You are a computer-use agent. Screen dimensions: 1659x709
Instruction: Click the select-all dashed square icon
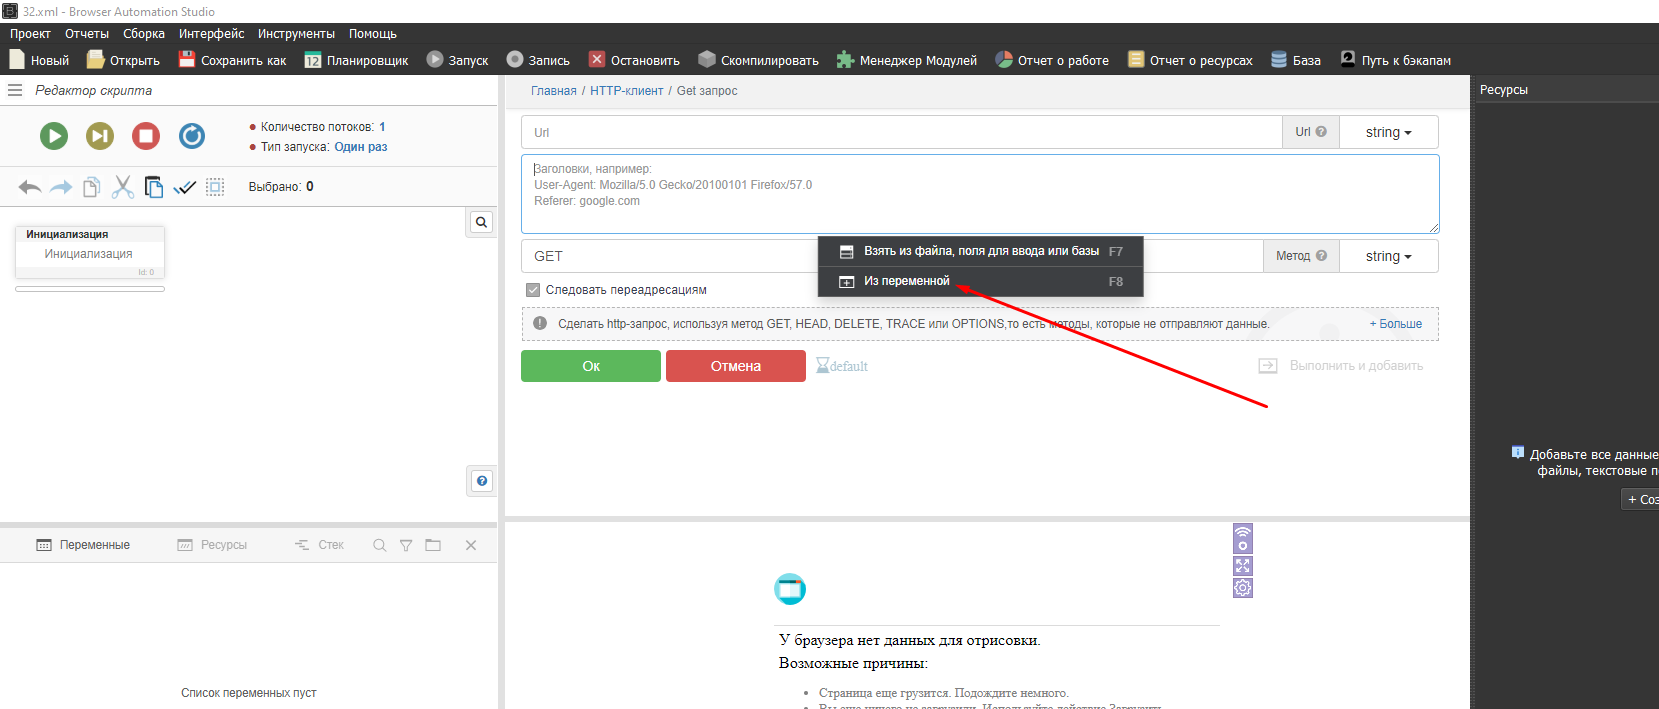(x=215, y=187)
